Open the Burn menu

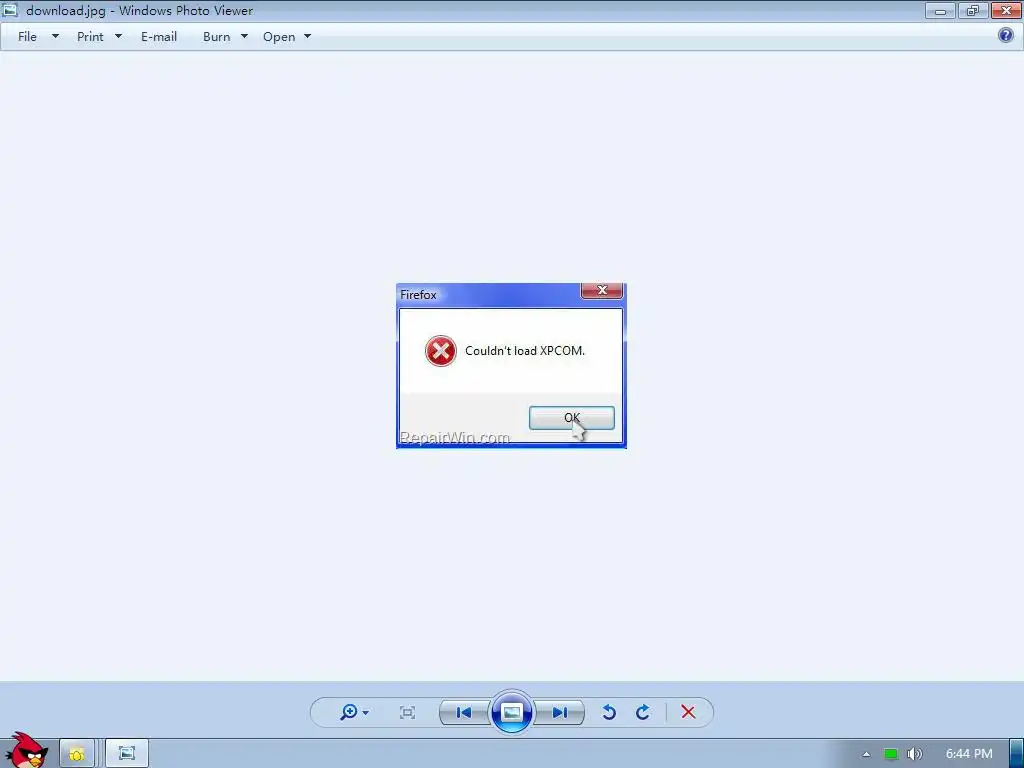pos(216,37)
